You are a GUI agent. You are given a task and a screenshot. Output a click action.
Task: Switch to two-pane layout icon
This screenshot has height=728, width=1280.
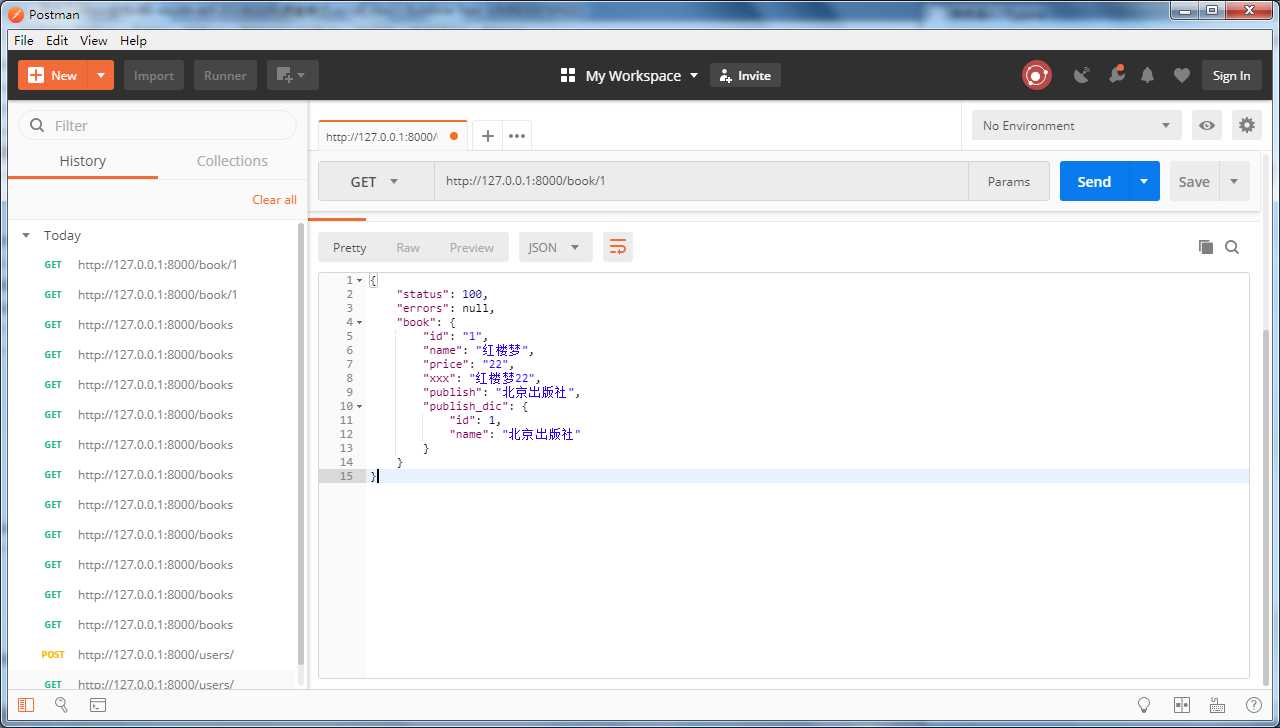(1181, 705)
